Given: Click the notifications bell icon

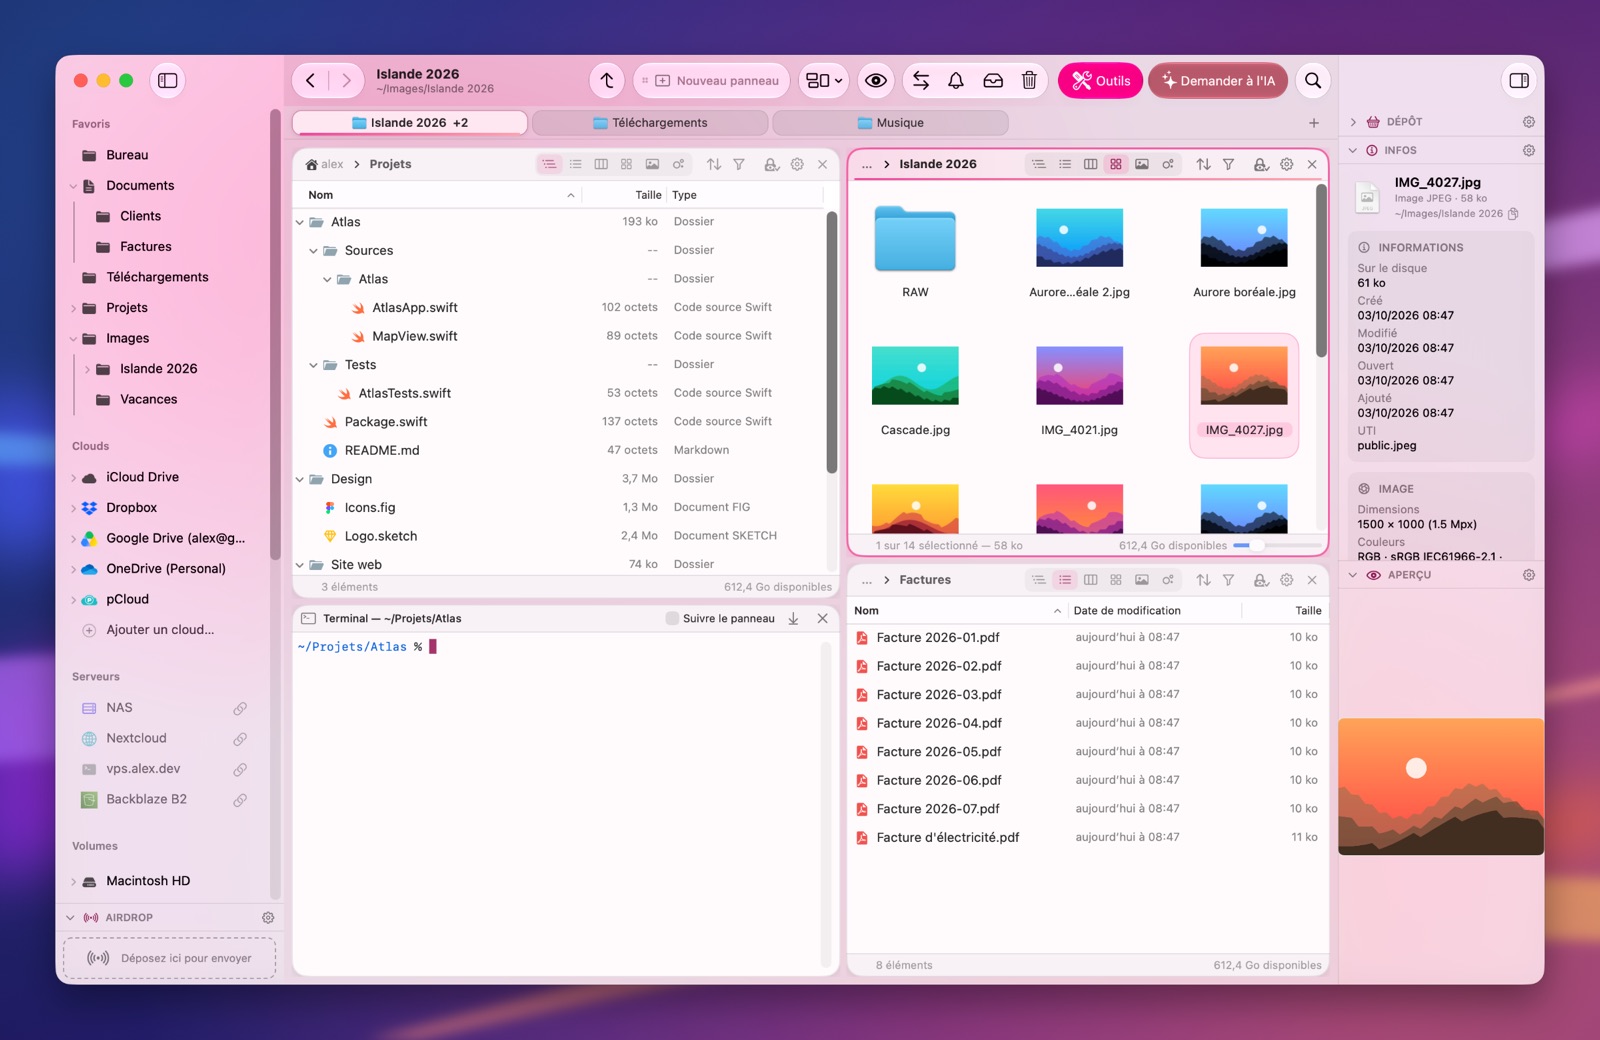Looking at the screenshot, I should click(956, 81).
